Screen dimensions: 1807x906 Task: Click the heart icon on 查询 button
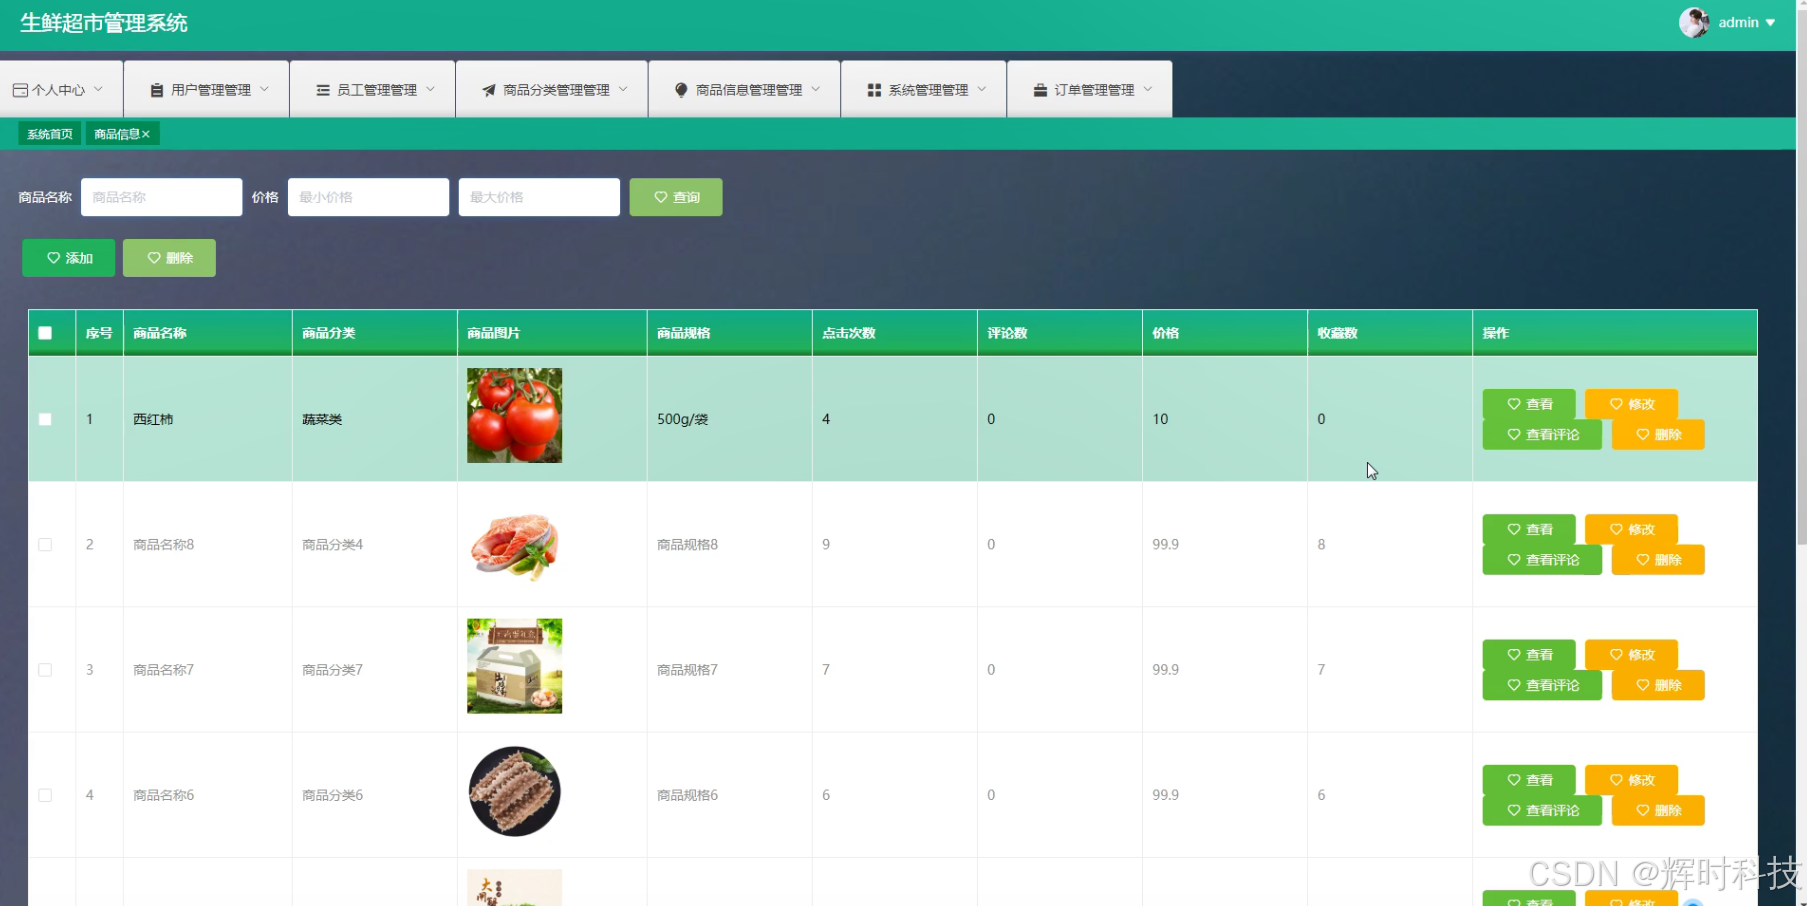pyautogui.click(x=661, y=197)
